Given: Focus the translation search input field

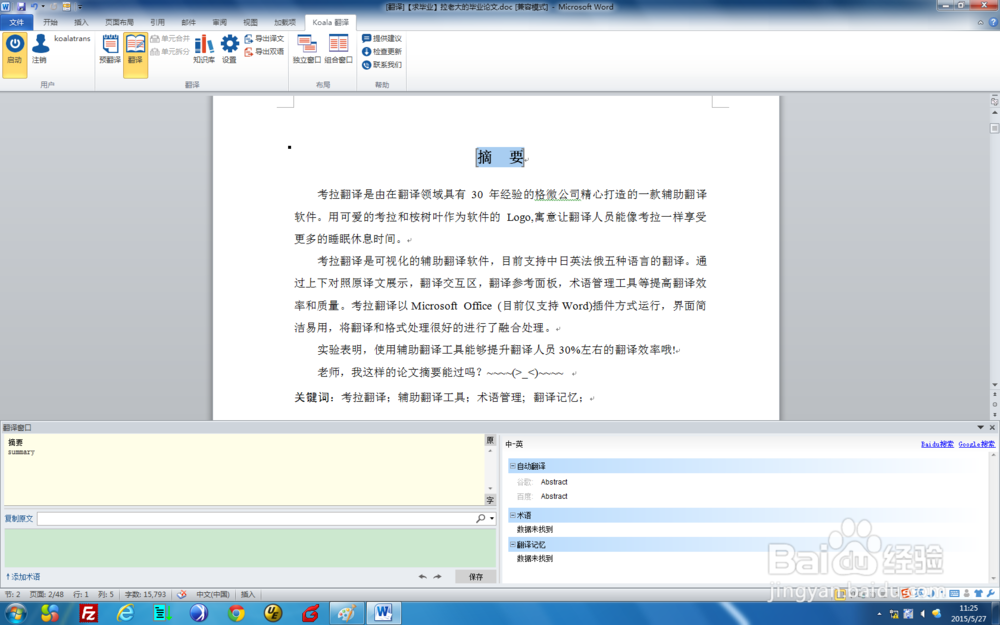Looking at the screenshot, I should [255, 518].
